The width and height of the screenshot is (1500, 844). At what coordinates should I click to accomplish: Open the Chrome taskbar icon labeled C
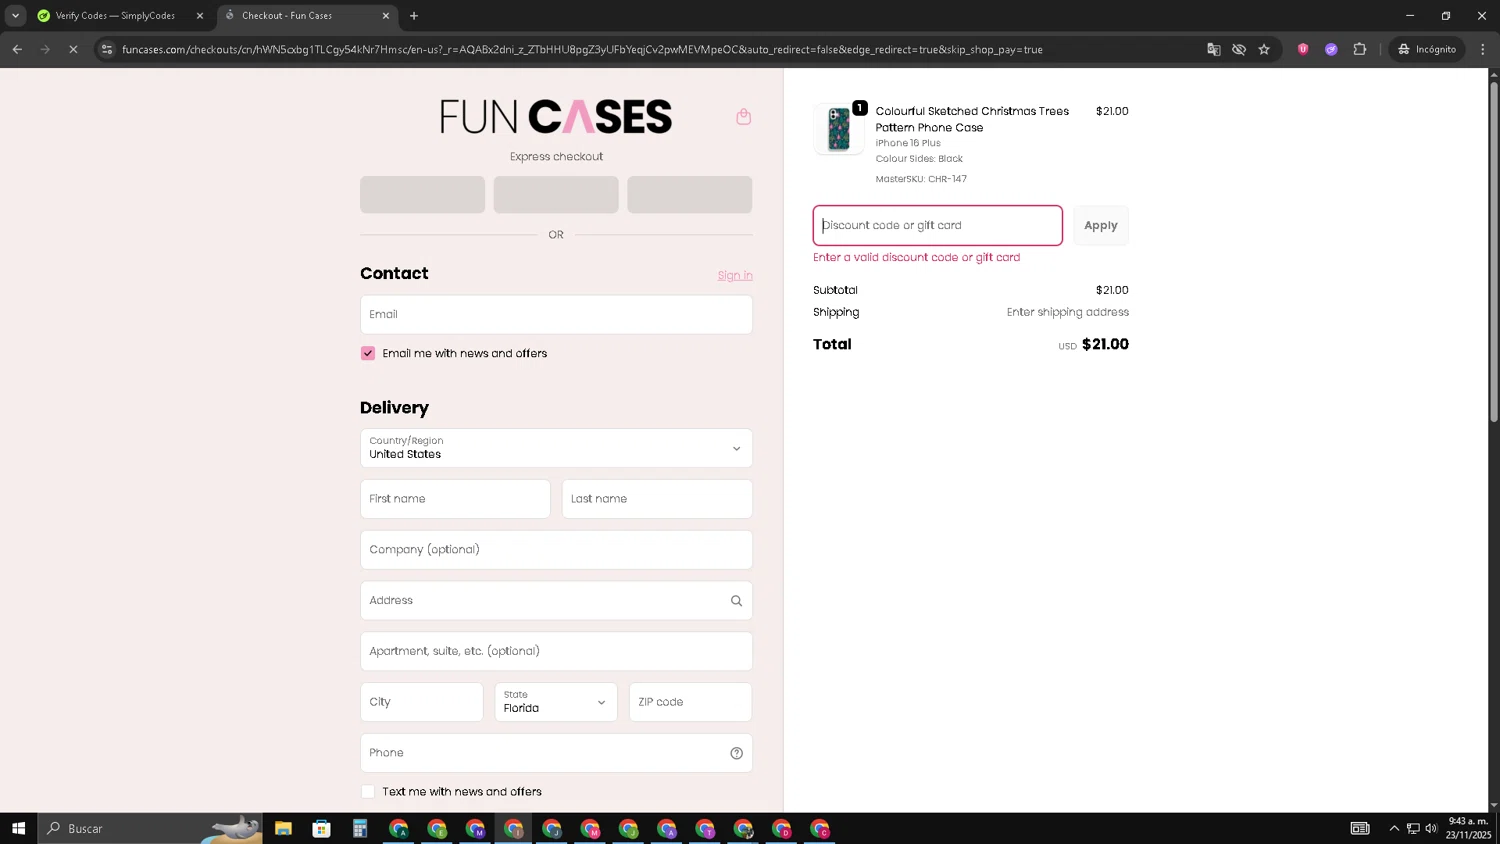click(820, 828)
